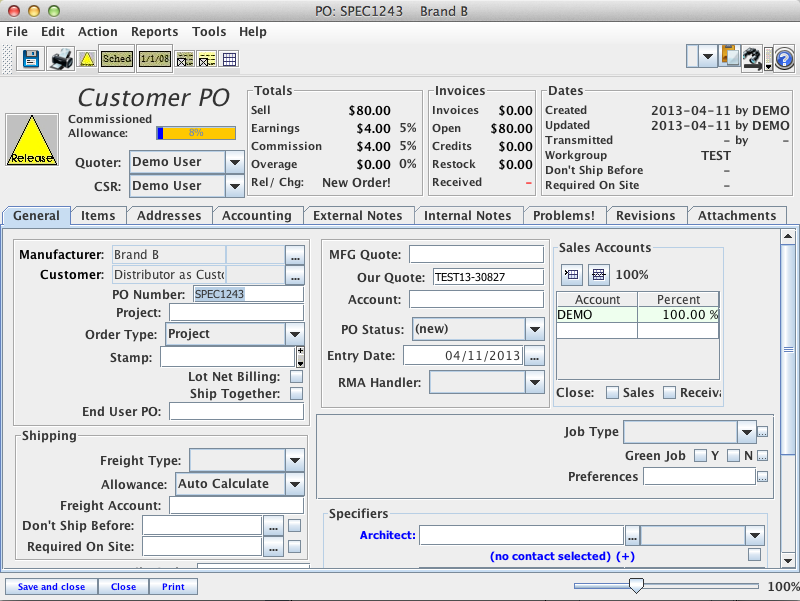The image size is (800, 601).
Task: Click the Sched toolbar button
Action: [116, 59]
